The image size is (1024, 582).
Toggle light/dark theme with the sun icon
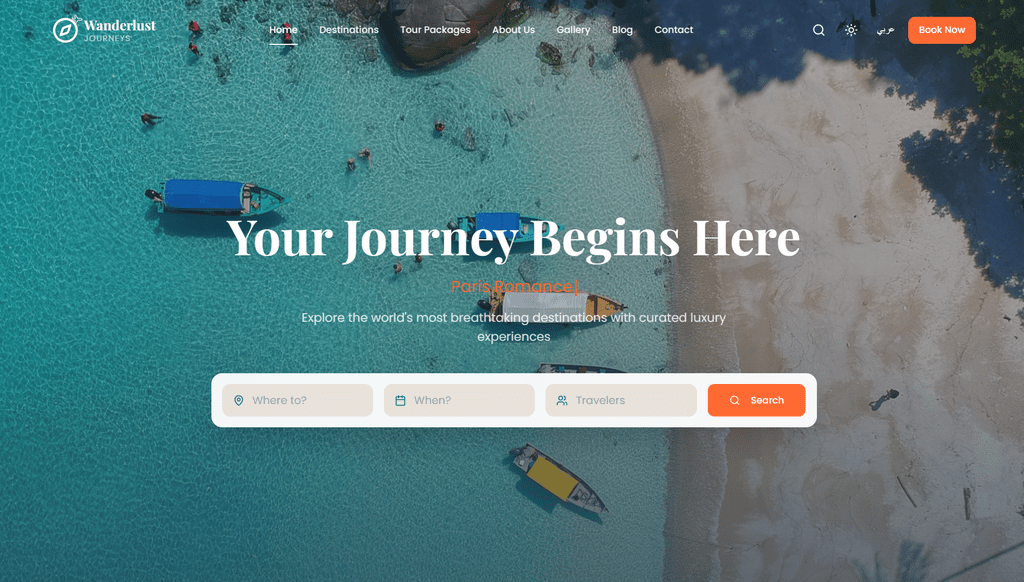click(851, 30)
